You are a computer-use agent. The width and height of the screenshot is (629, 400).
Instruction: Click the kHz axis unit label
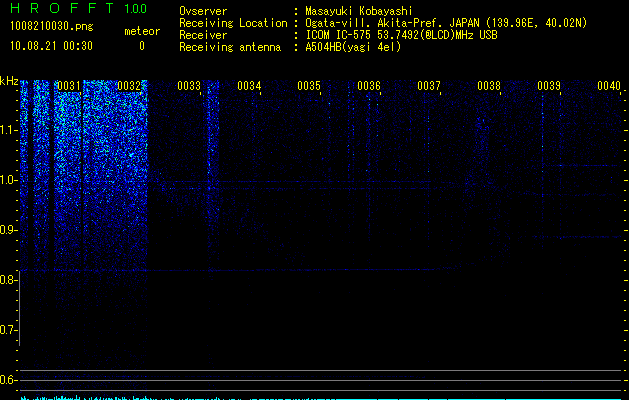click(9, 81)
